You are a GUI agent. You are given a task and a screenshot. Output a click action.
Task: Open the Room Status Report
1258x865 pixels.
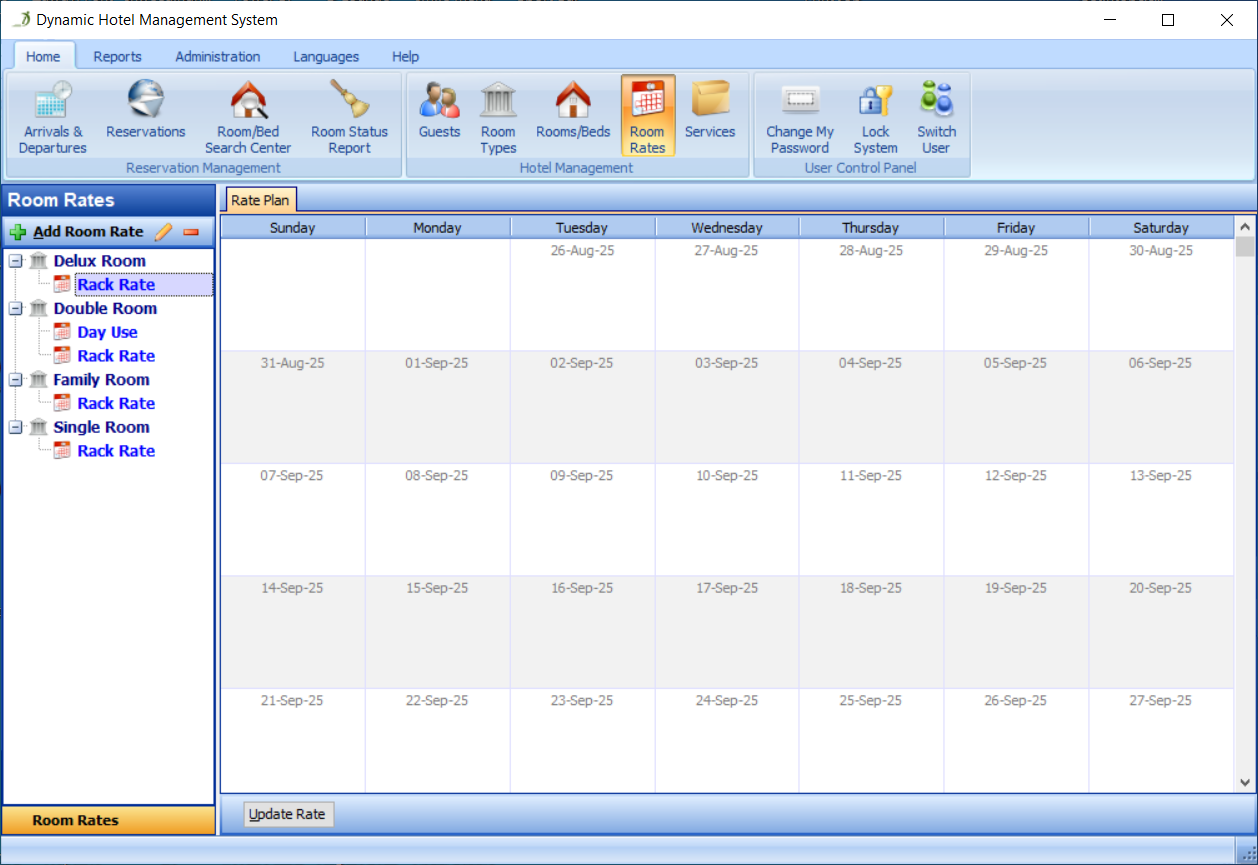(349, 118)
